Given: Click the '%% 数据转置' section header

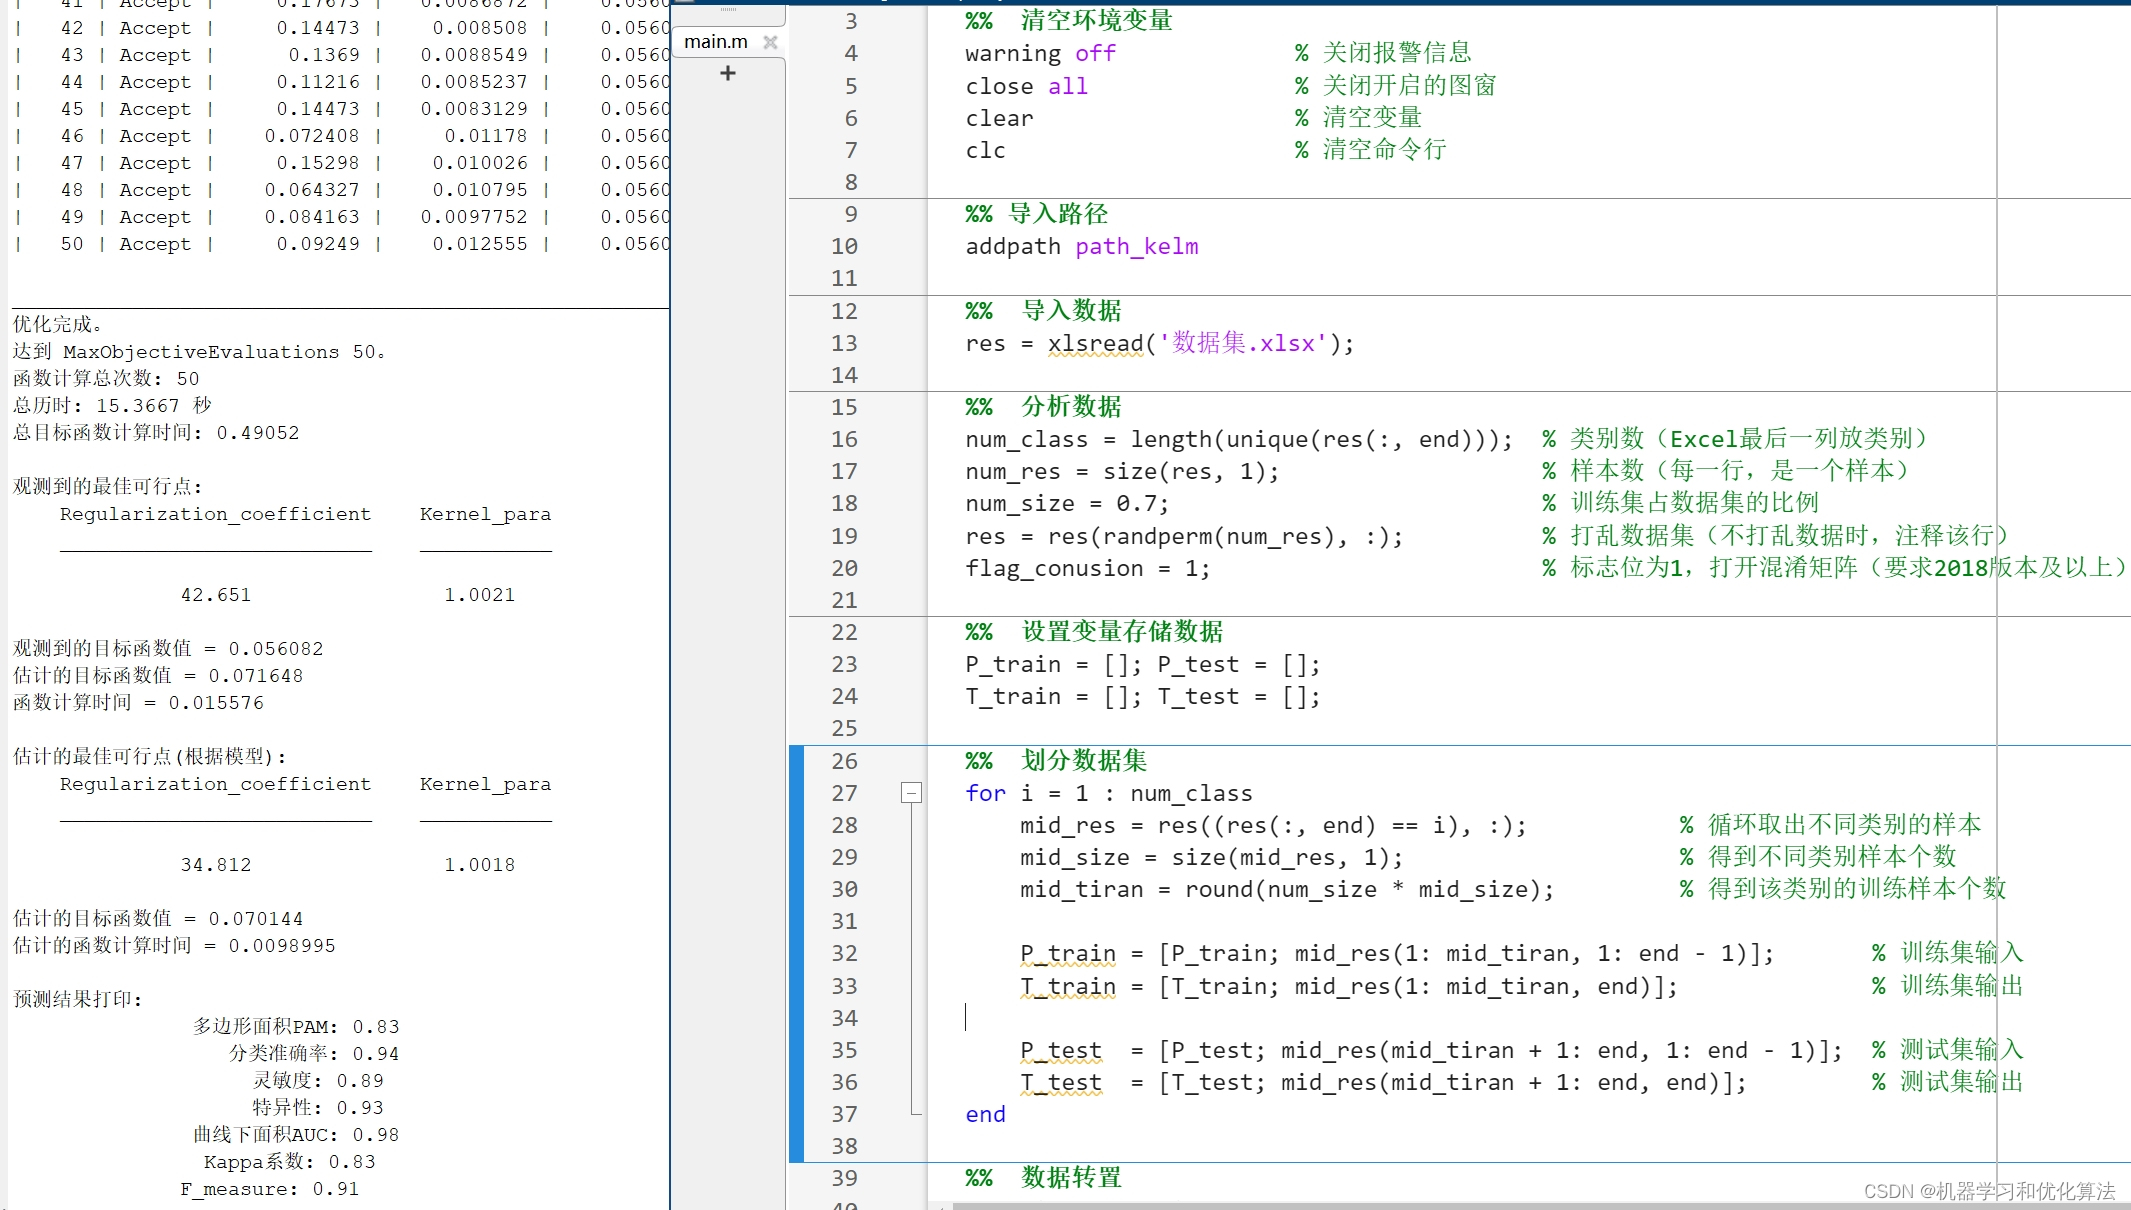Looking at the screenshot, I should pyautogui.click(x=1043, y=1178).
